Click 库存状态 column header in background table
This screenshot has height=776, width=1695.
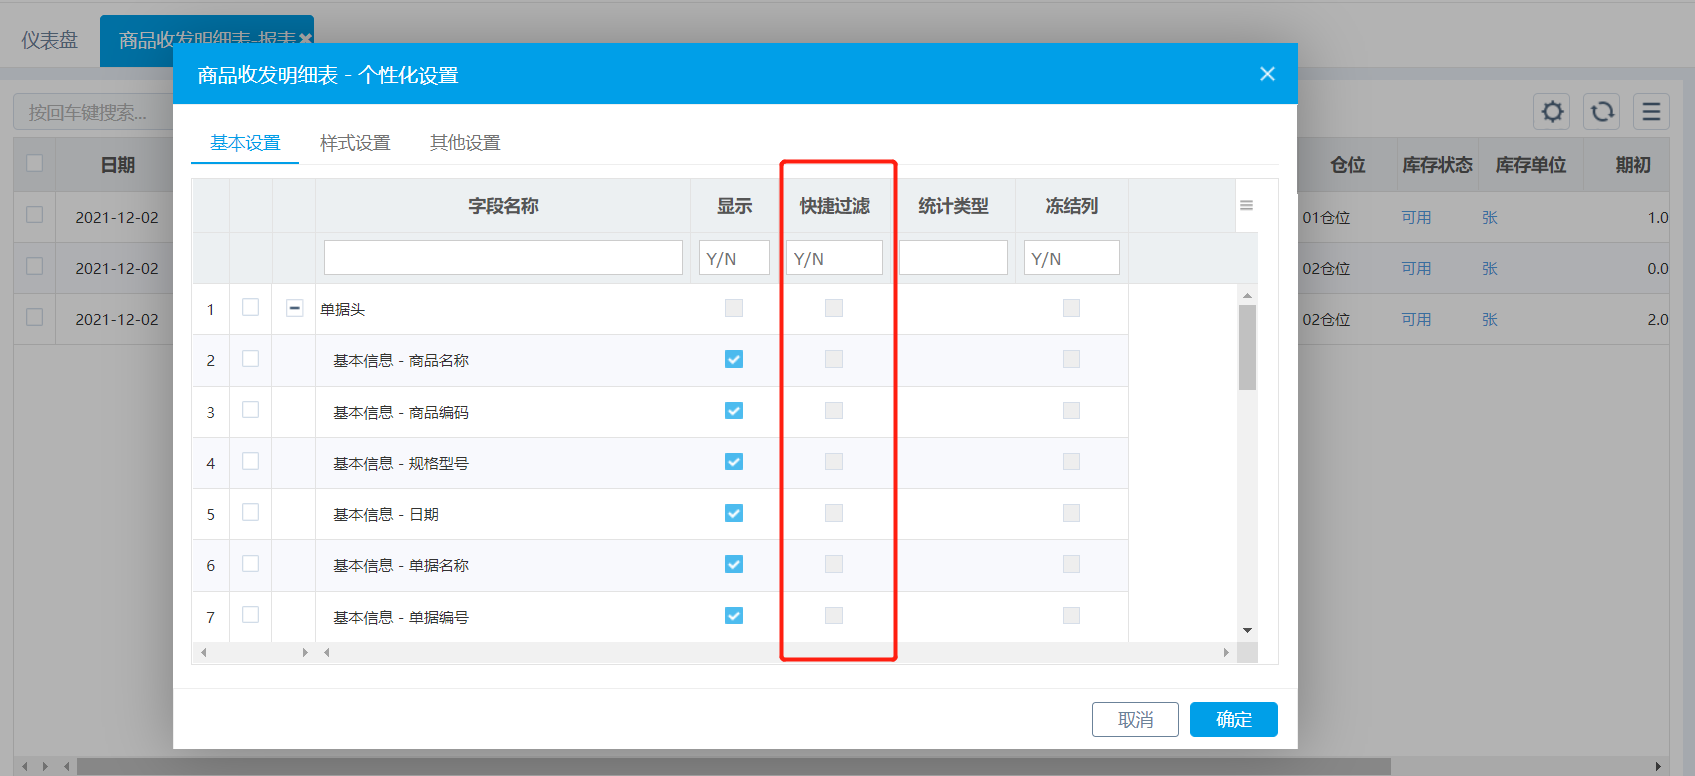(x=1437, y=165)
